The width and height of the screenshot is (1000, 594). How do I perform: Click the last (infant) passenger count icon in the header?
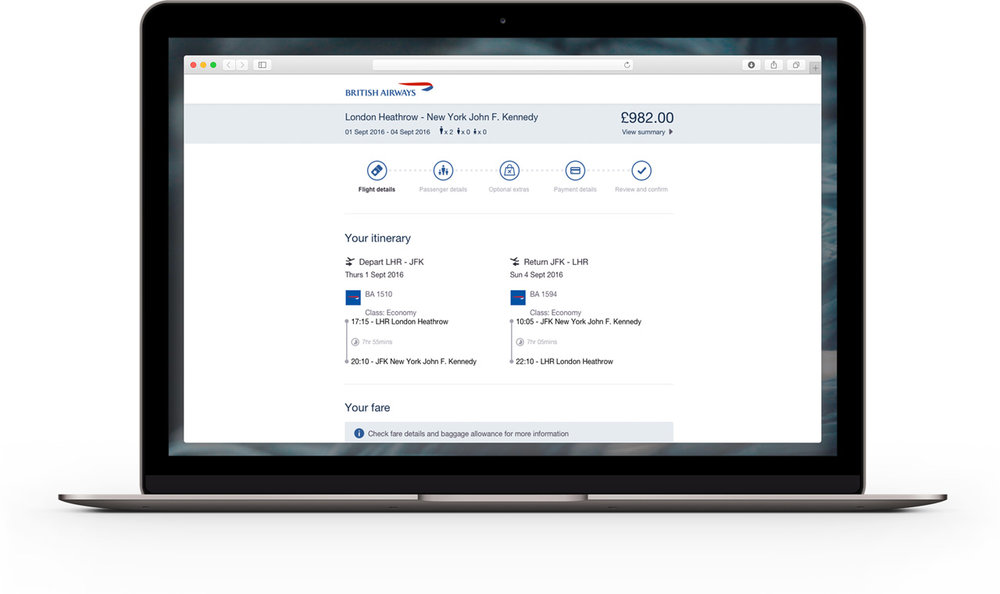[x=475, y=132]
